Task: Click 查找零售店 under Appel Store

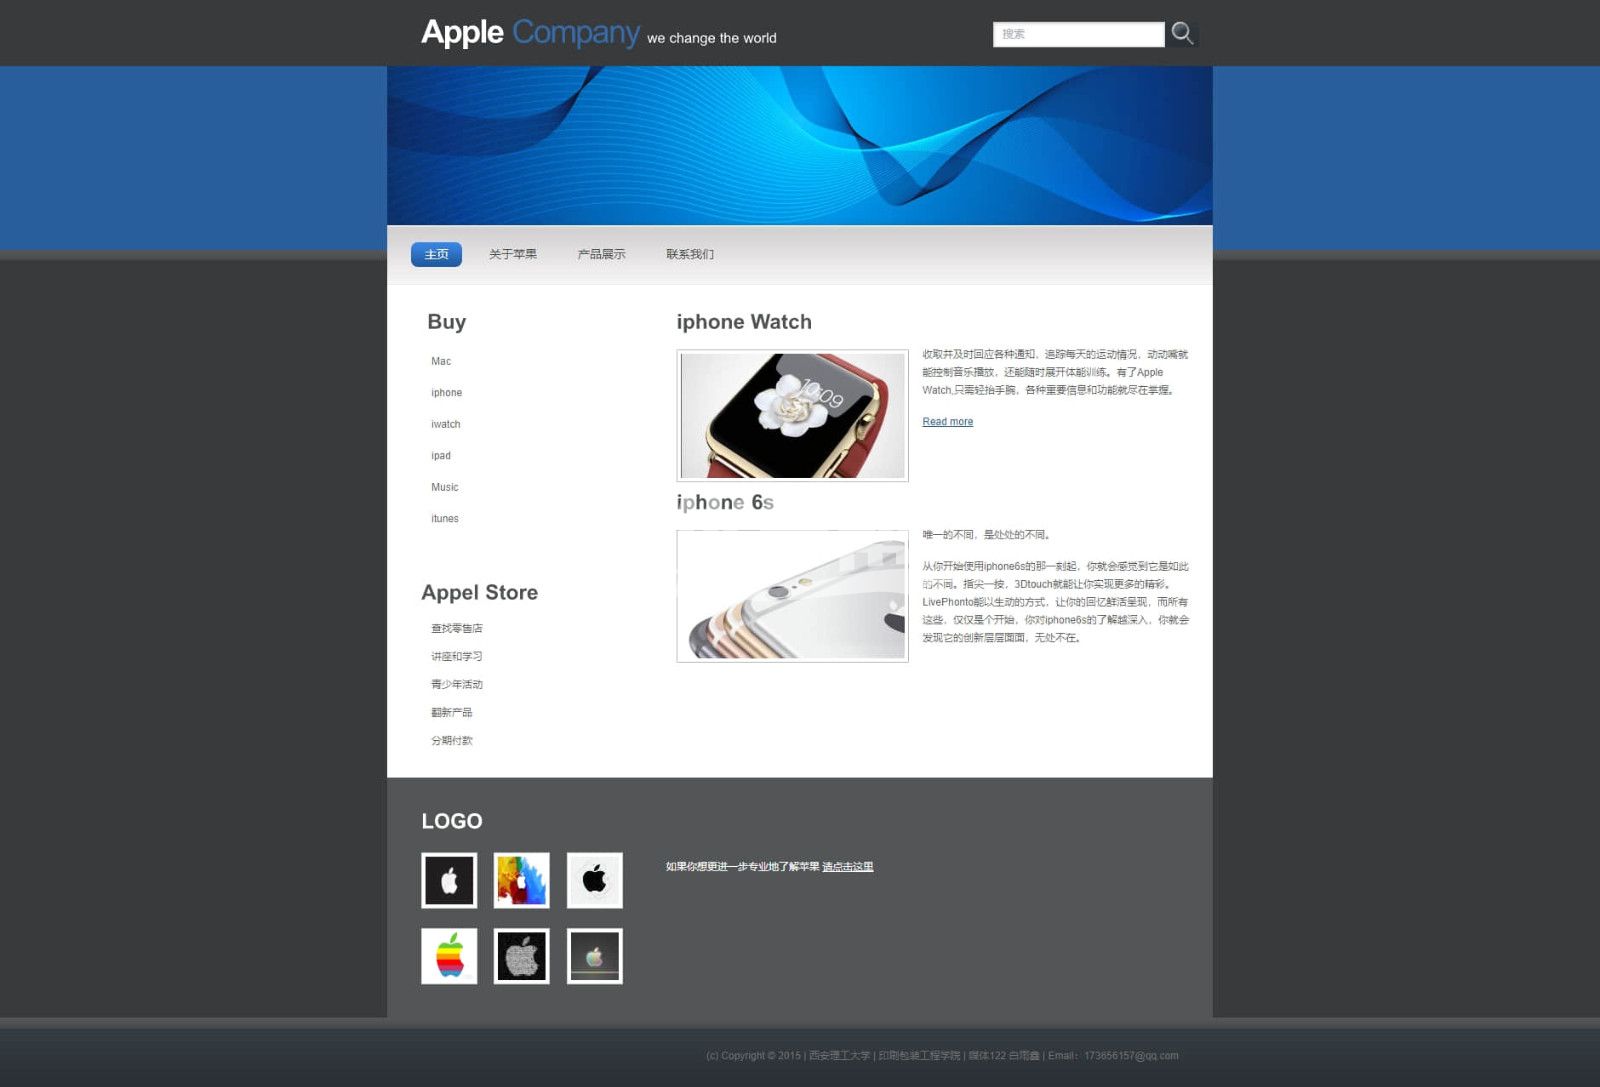Action: point(457,629)
